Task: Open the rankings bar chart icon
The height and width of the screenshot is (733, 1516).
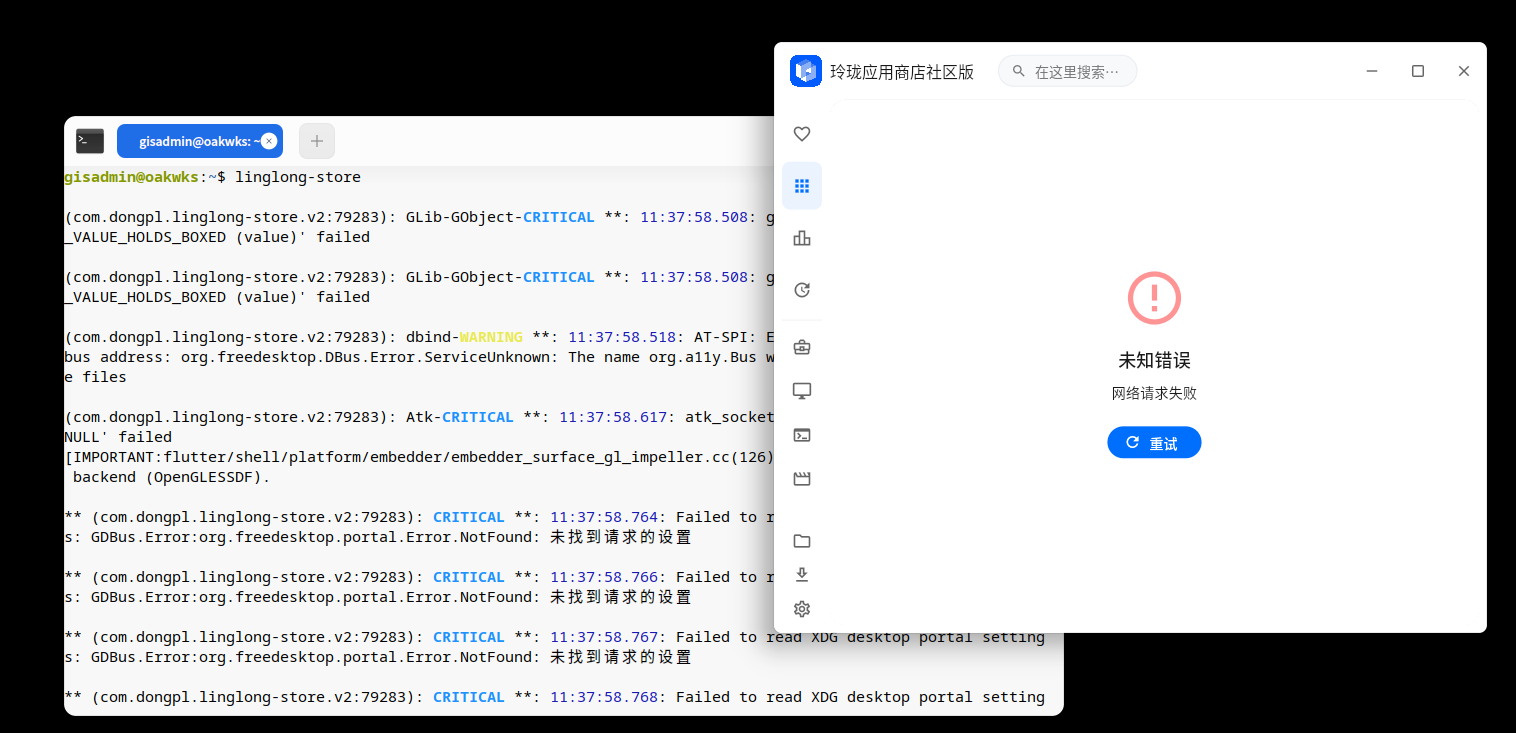Action: [x=801, y=238]
